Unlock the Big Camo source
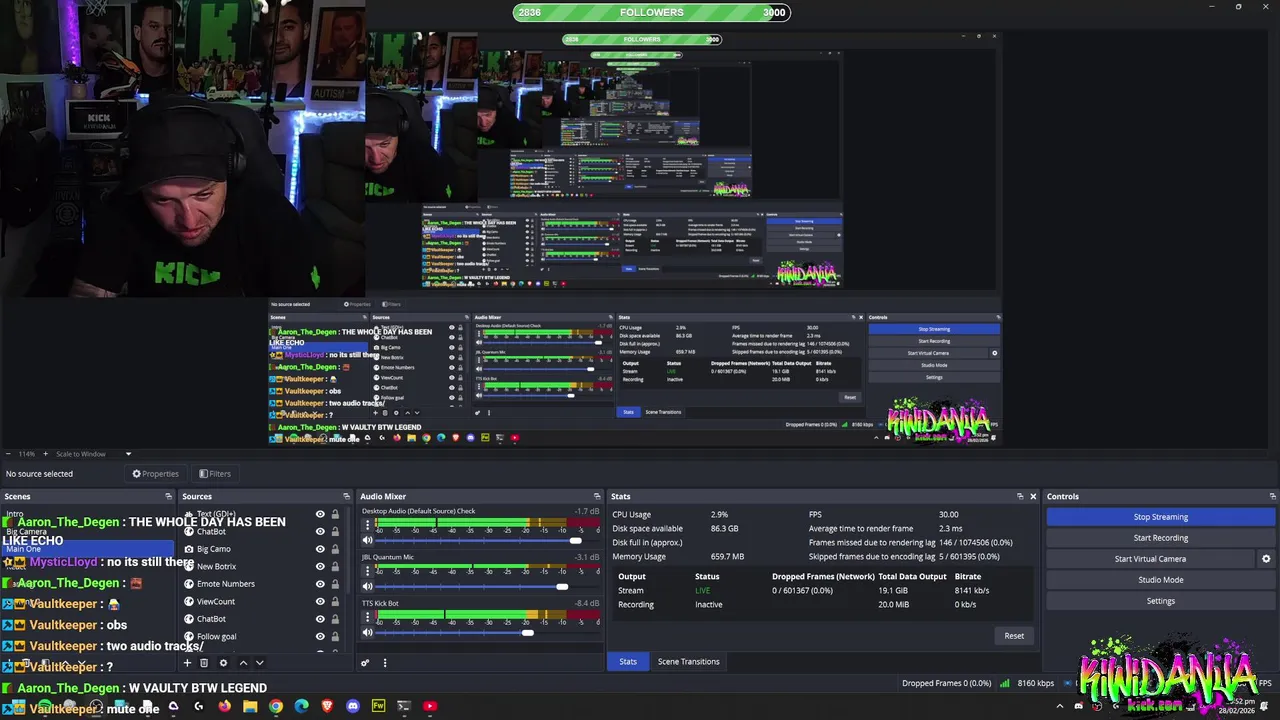Viewport: 1280px width, 720px height. click(335, 549)
